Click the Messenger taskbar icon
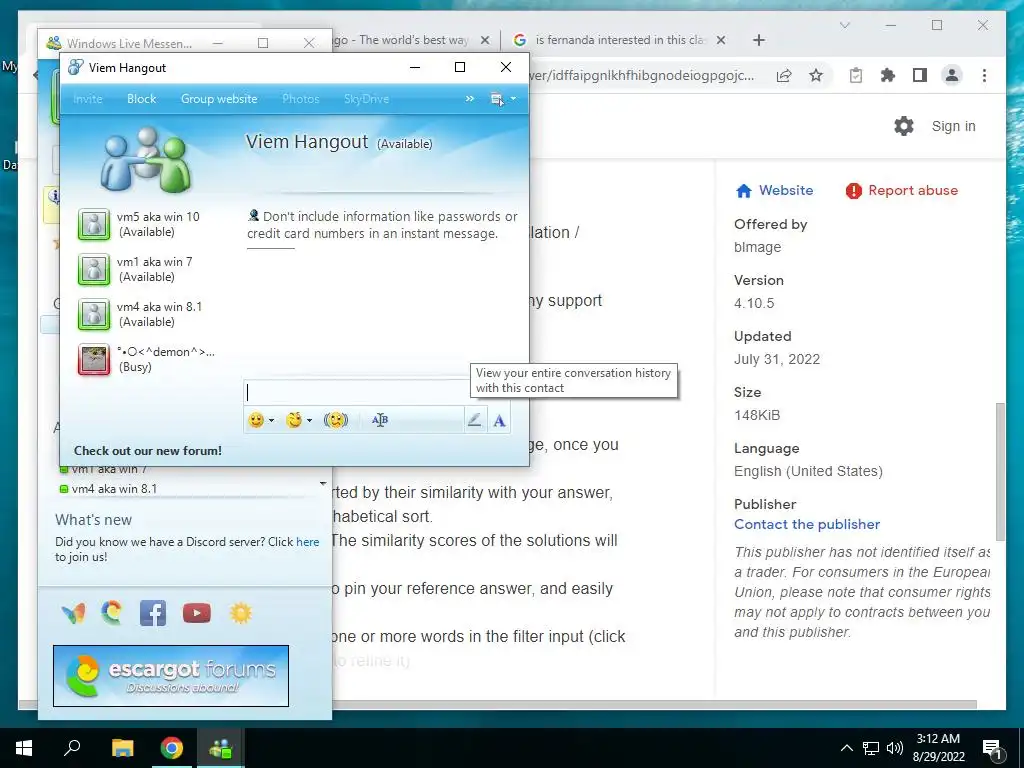Viewport: 1024px width, 768px height. tap(221, 748)
